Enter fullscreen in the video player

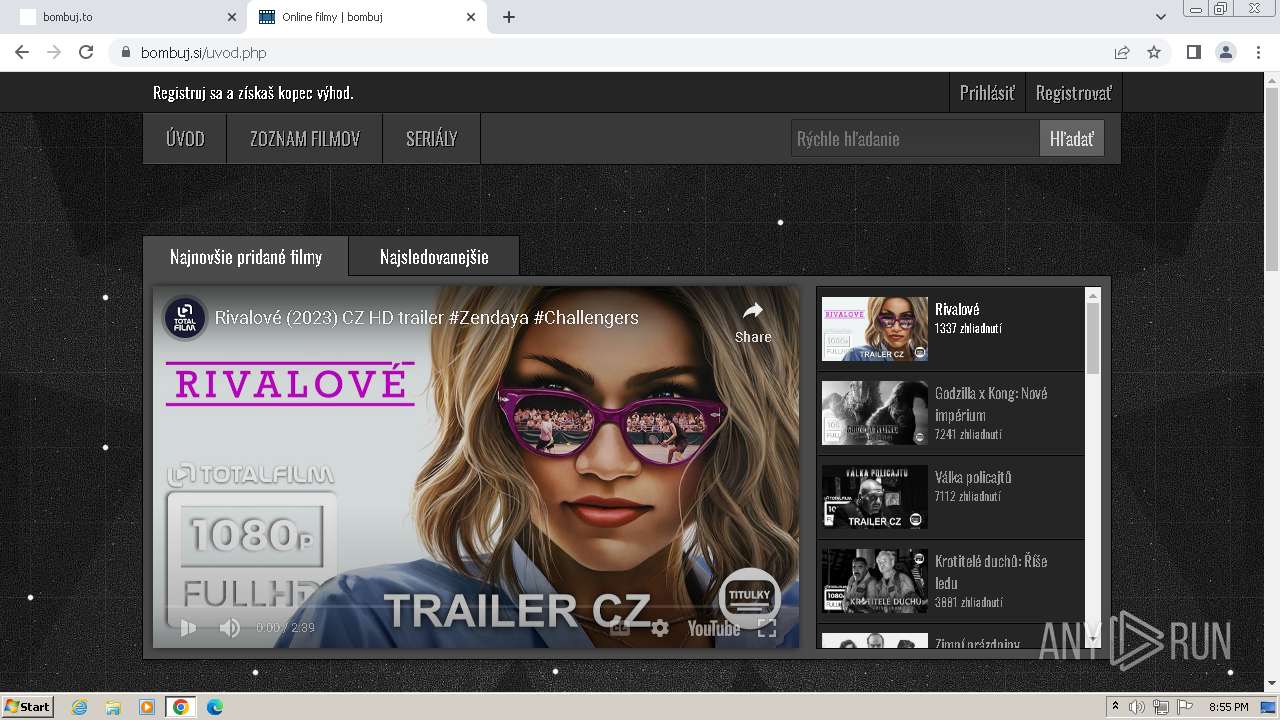(x=767, y=628)
